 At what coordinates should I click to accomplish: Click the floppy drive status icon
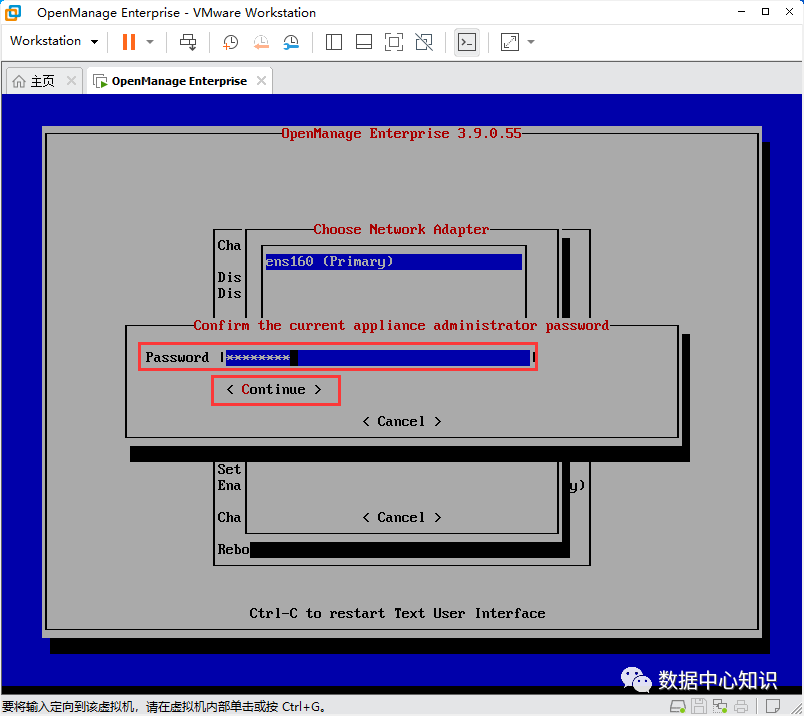click(x=699, y=706)
